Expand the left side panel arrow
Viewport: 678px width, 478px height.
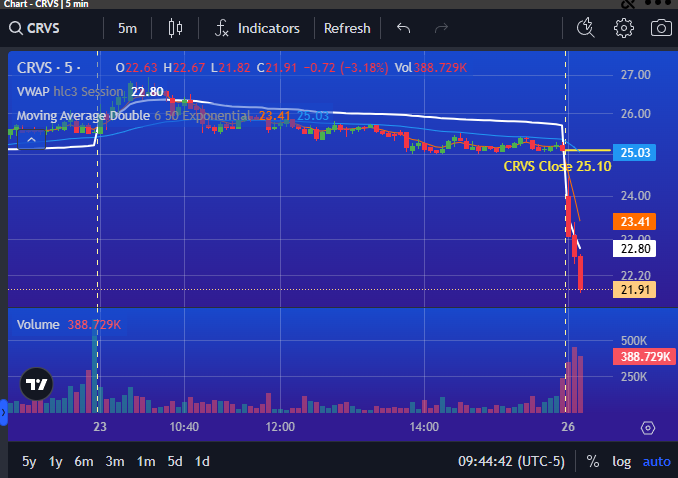tap(3, 412)
